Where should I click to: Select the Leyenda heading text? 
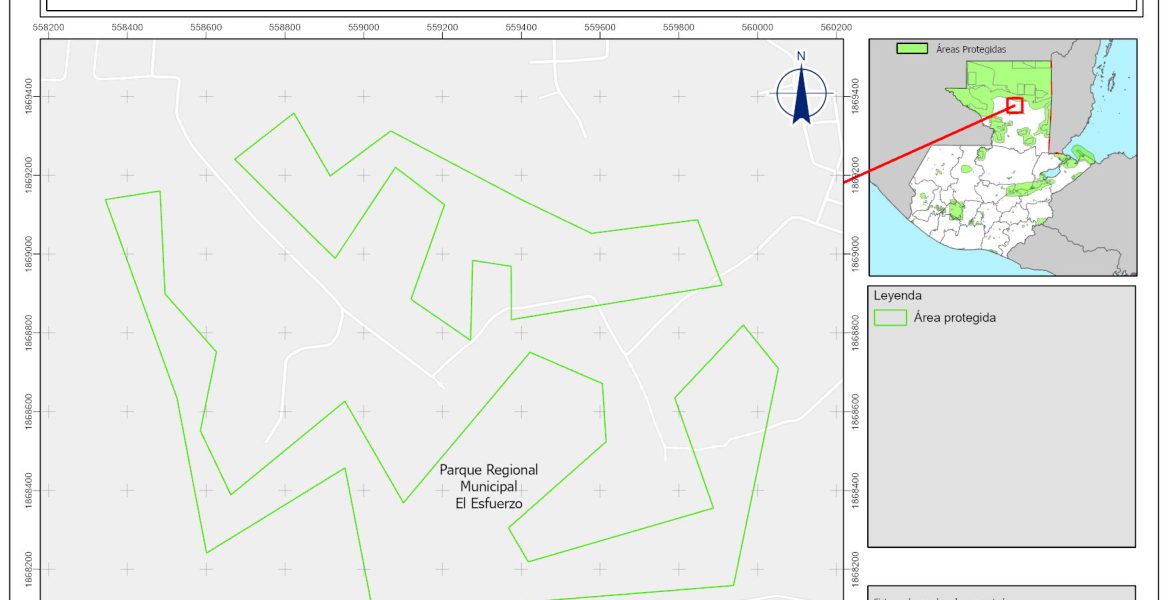click(897, 296)
